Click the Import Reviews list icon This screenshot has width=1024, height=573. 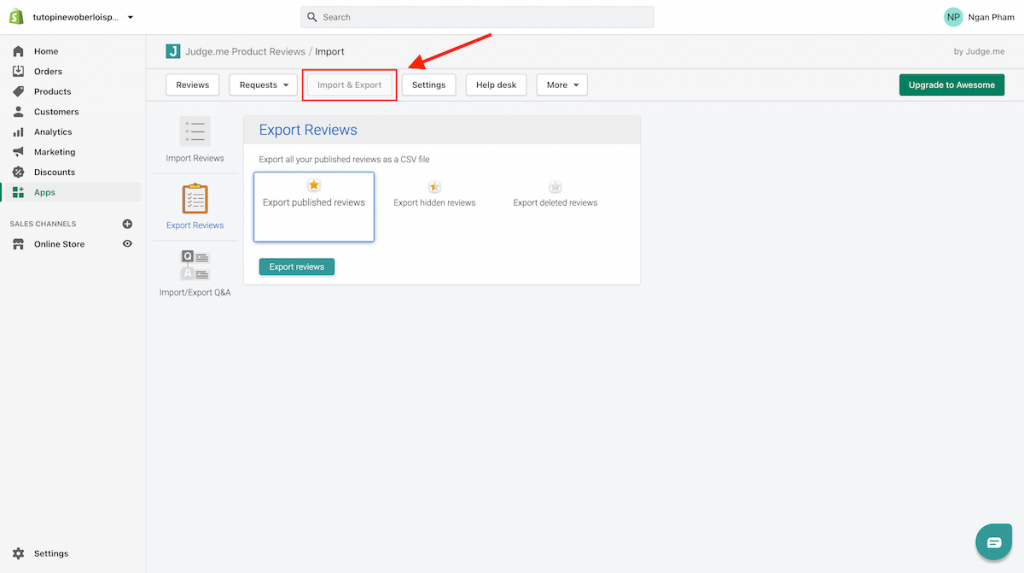195,131
